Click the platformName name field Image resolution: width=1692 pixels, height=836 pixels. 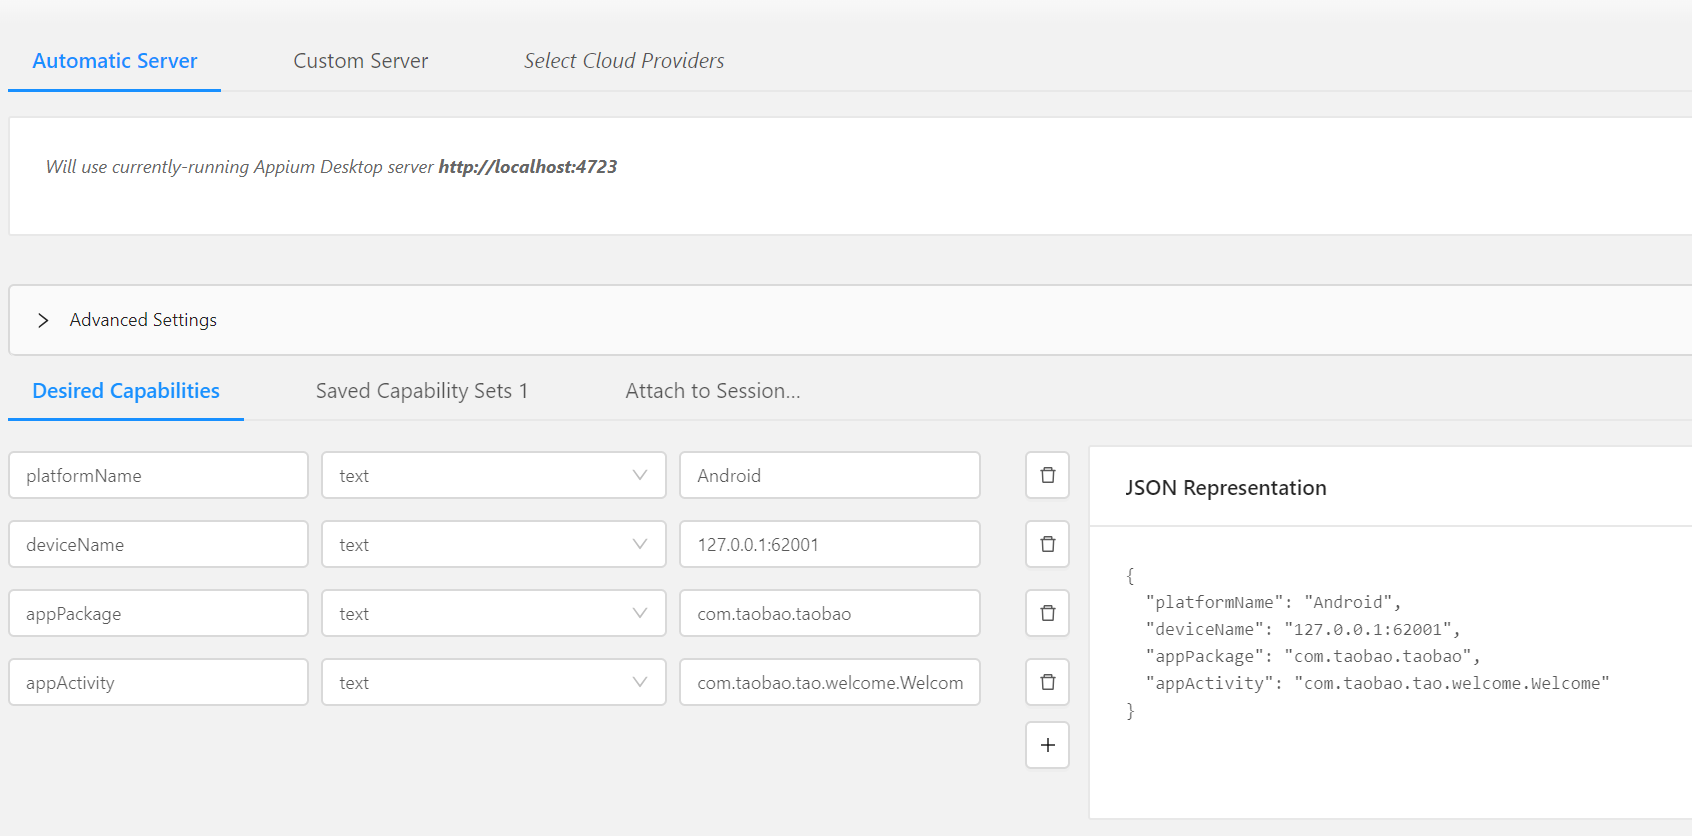point(158,475)
